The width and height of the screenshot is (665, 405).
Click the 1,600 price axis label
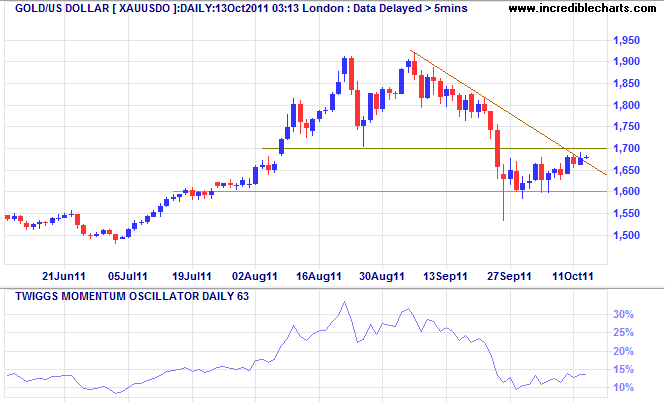[x=626, y=192]
